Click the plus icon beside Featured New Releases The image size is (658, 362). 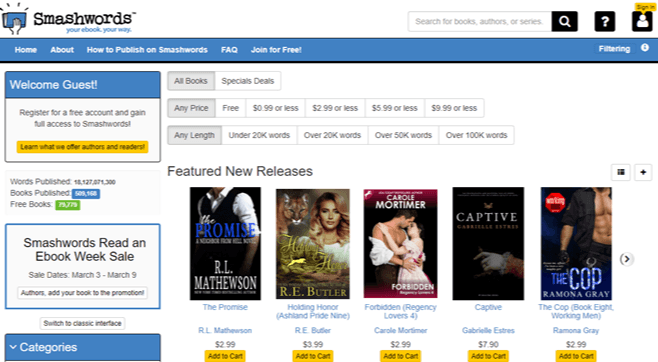pyautogui.click(x=643, y=172)
